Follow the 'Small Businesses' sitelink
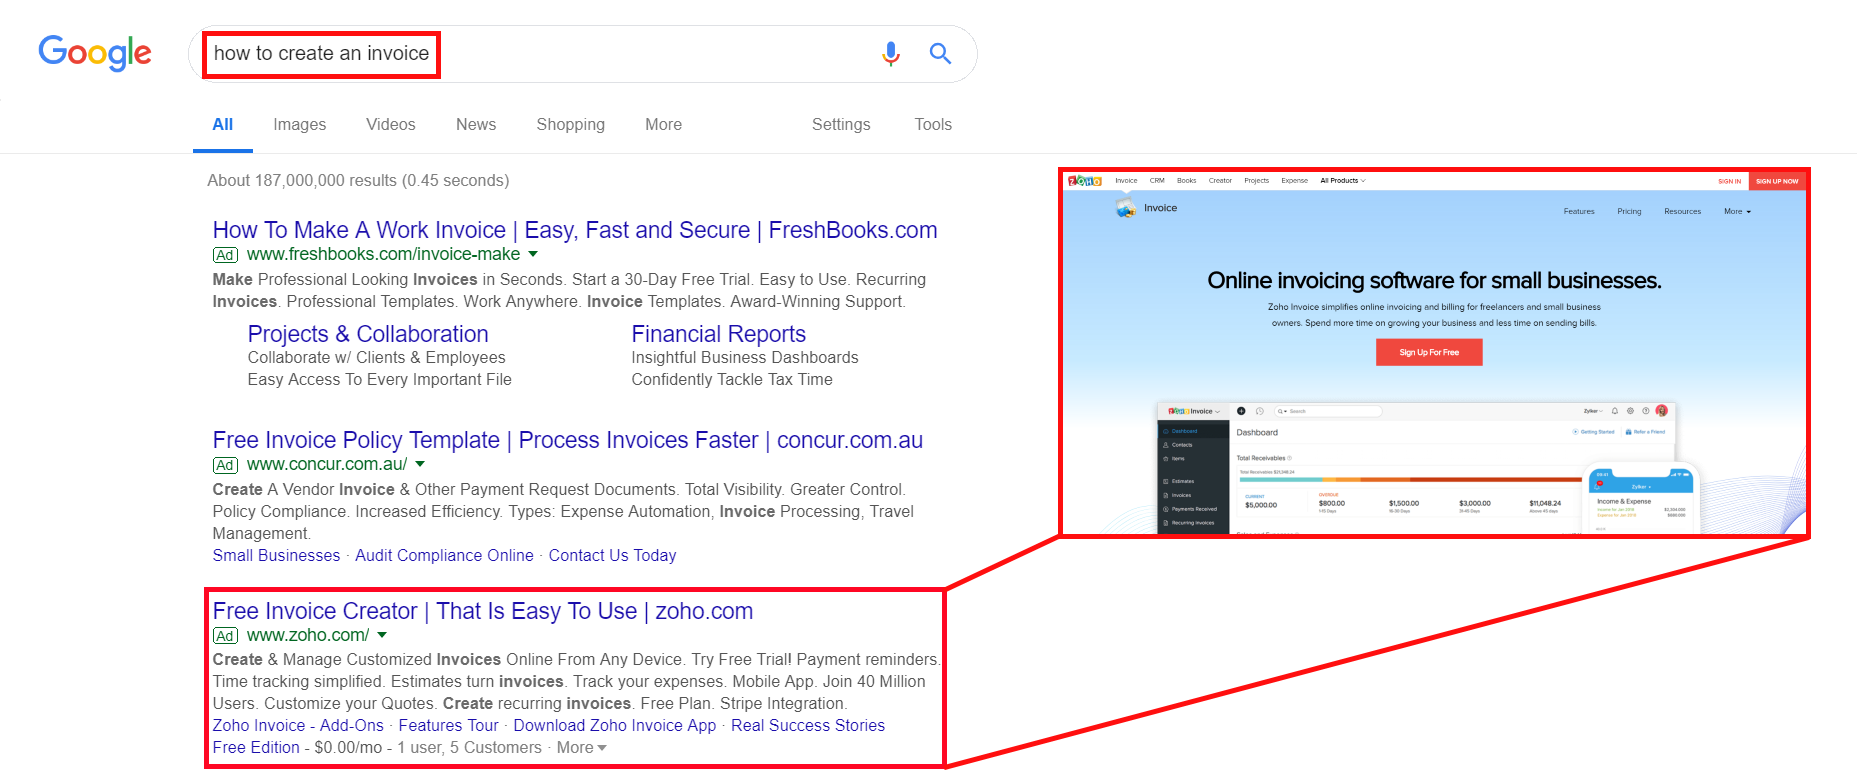1857x775 pixels. click(277, 556)
